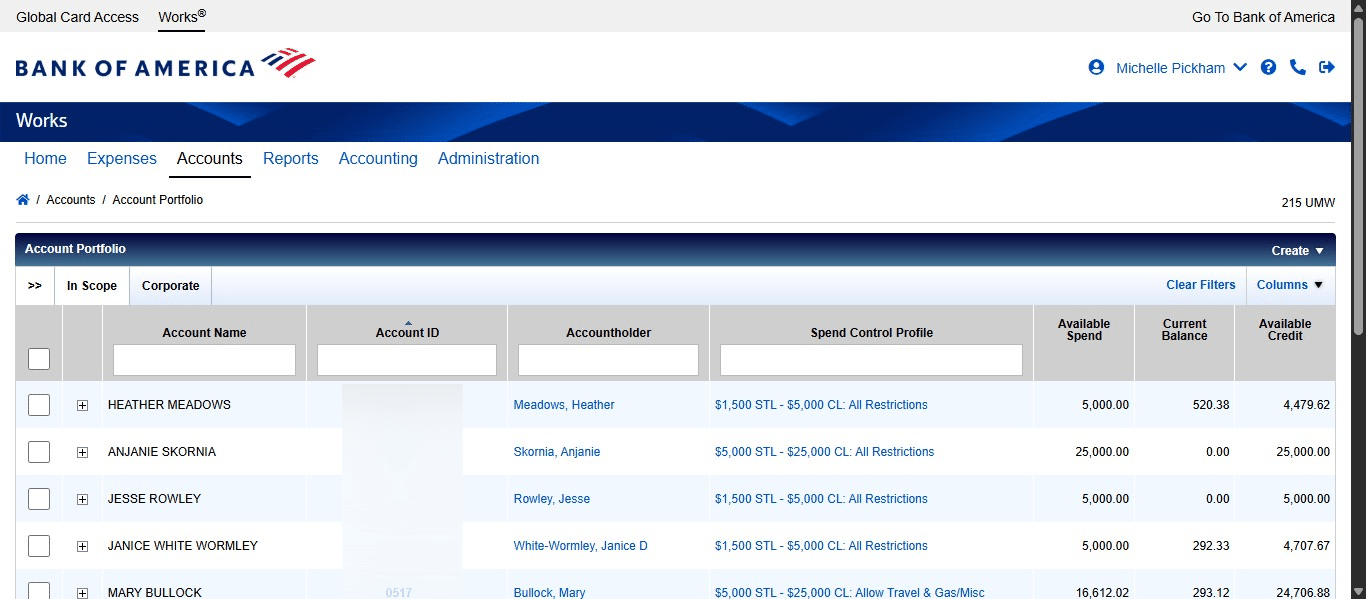Check the box for Mary Bullock
The height and width of the screenshot is (599, 1366).
(x=39, y=591)
